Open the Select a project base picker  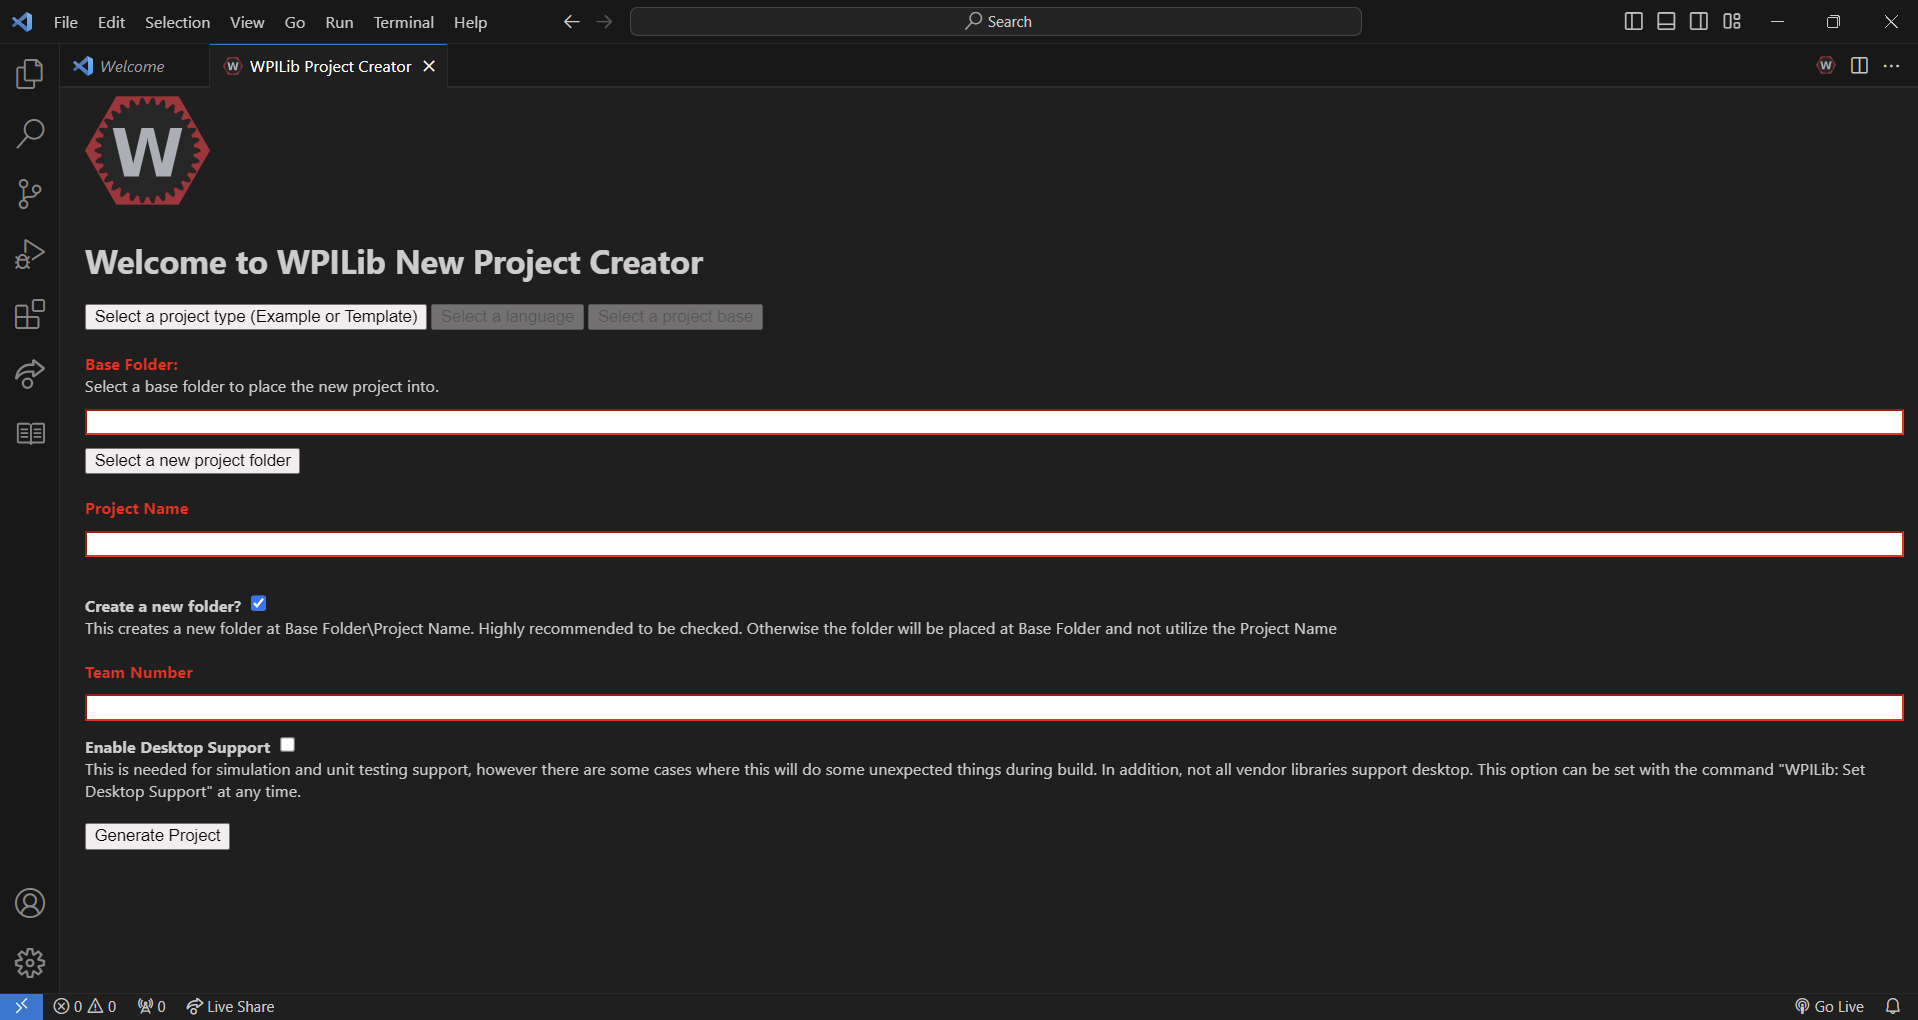(x=676, y=317)
